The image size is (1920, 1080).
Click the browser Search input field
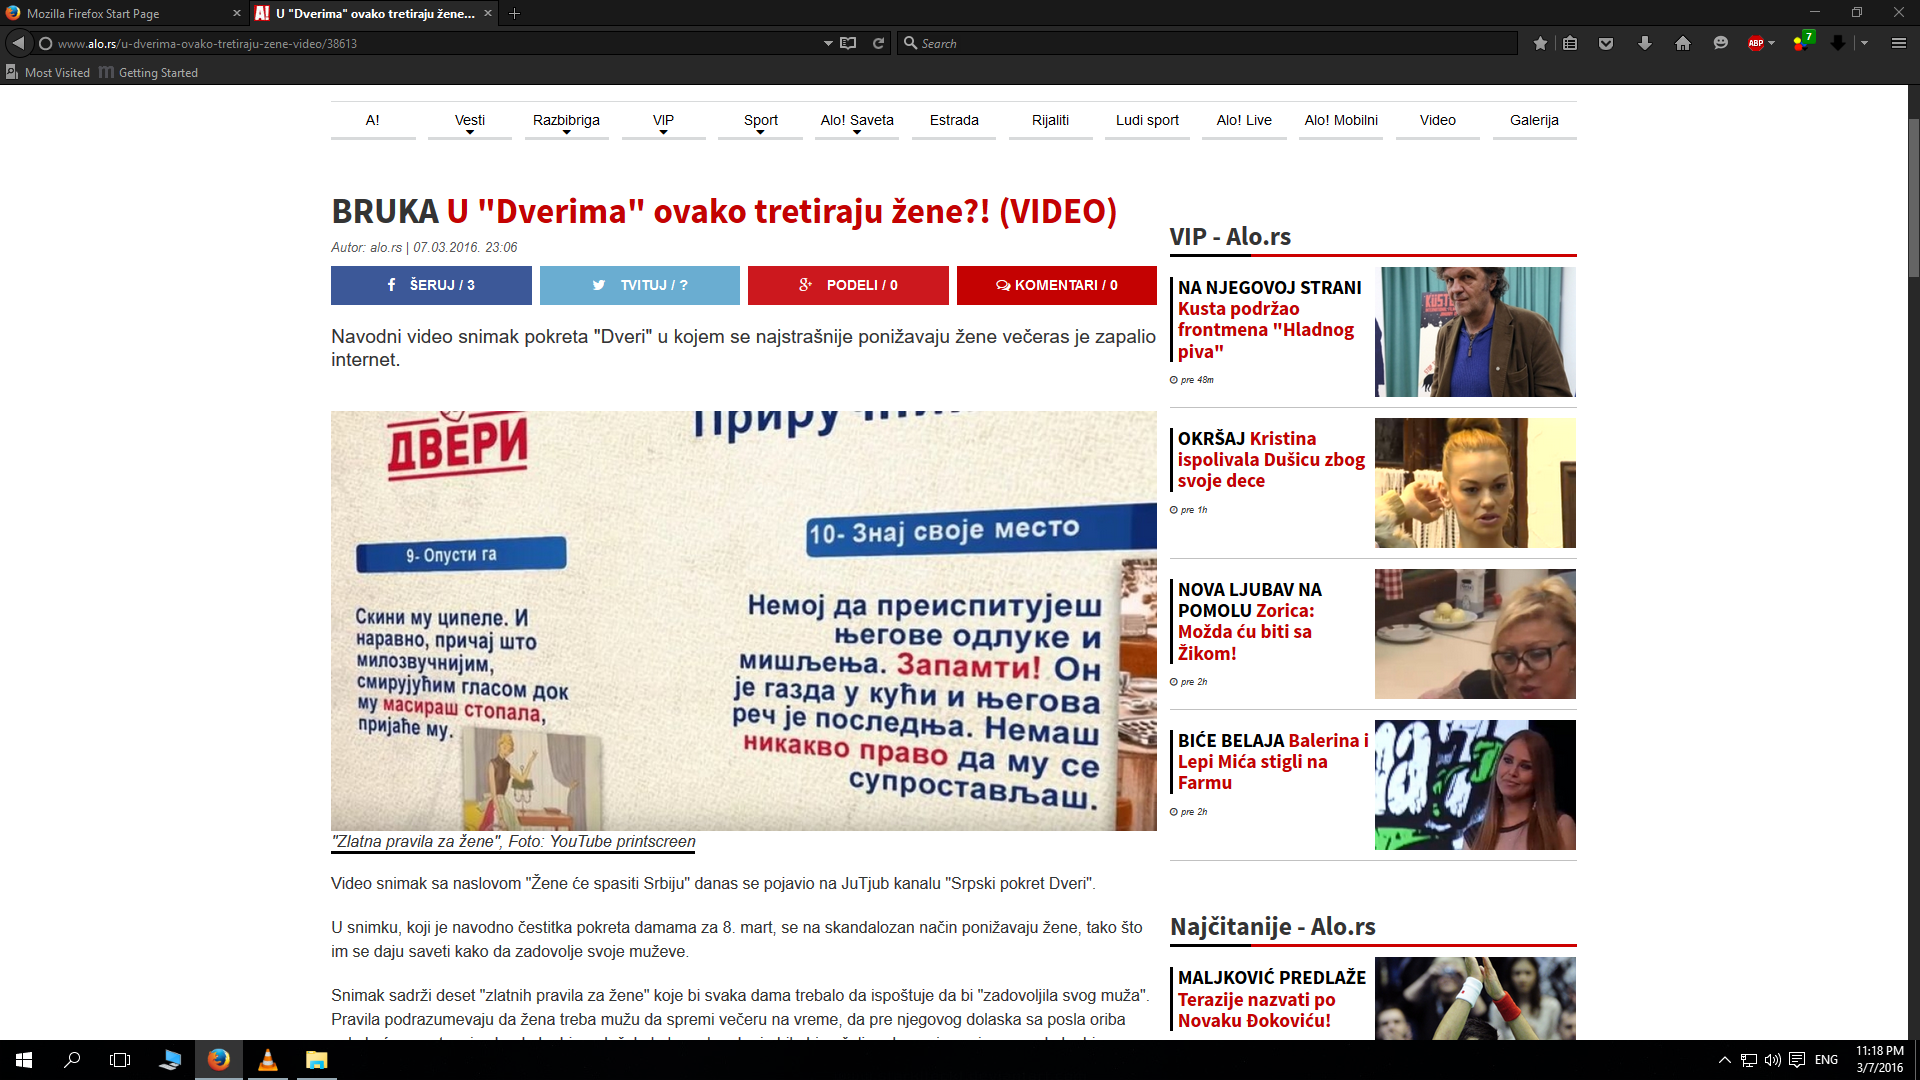click(1200, 43)
